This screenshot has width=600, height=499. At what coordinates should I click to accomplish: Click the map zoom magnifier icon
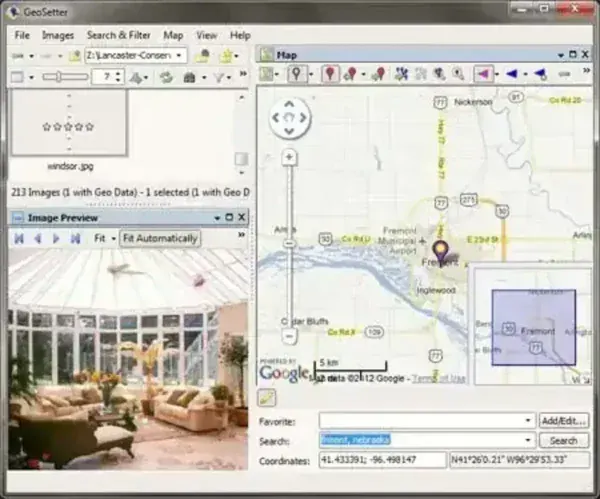(458, 74)
